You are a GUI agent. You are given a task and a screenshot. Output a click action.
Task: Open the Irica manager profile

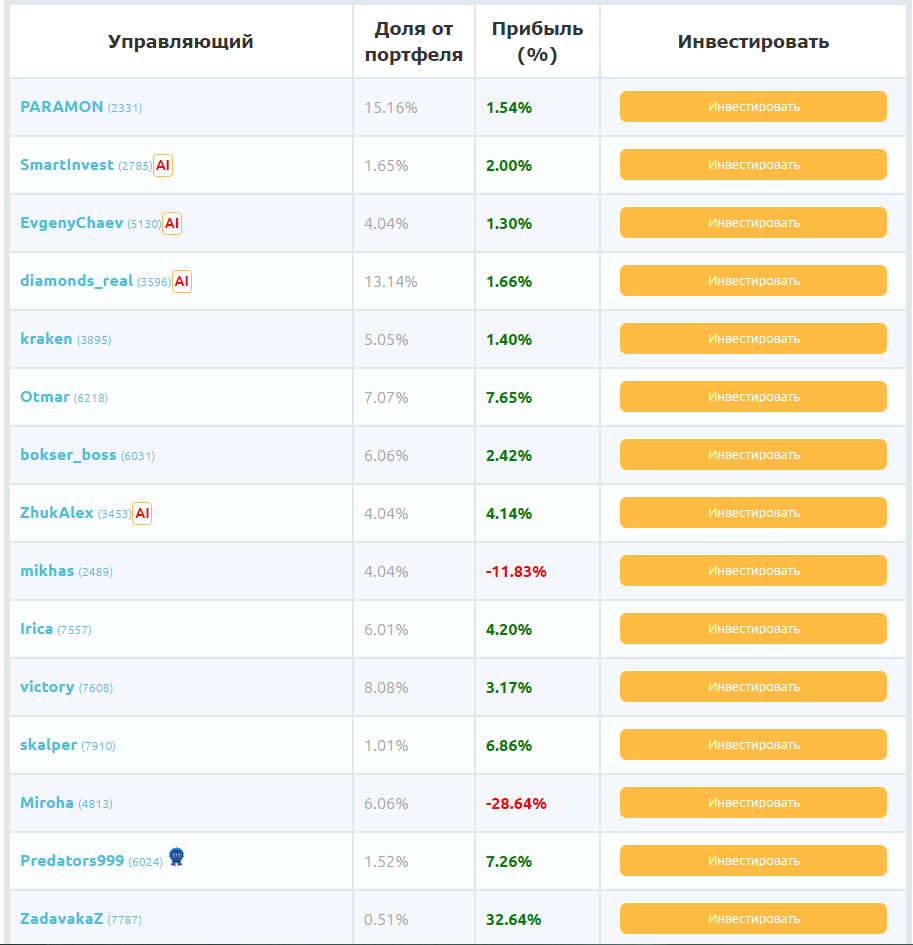[36, 629]
